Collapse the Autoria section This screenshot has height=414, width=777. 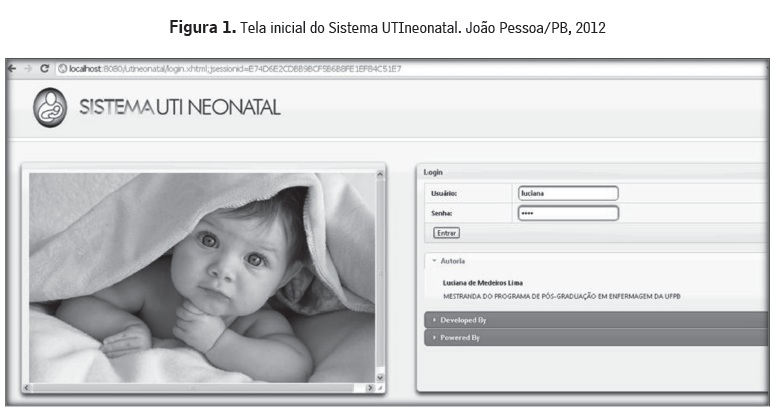tap(448, 261)
